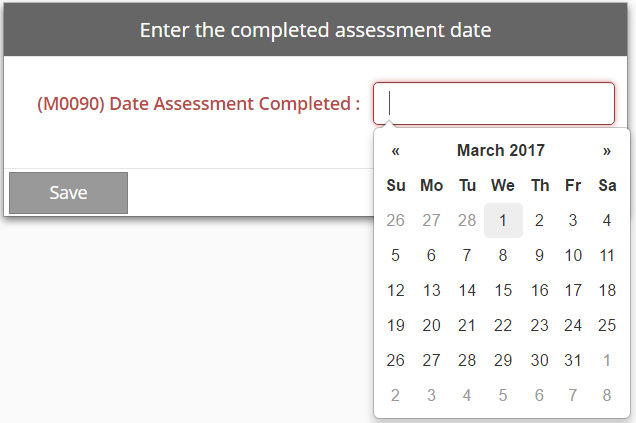
Task: Click the Save button
Action: (x=68, y=193)
